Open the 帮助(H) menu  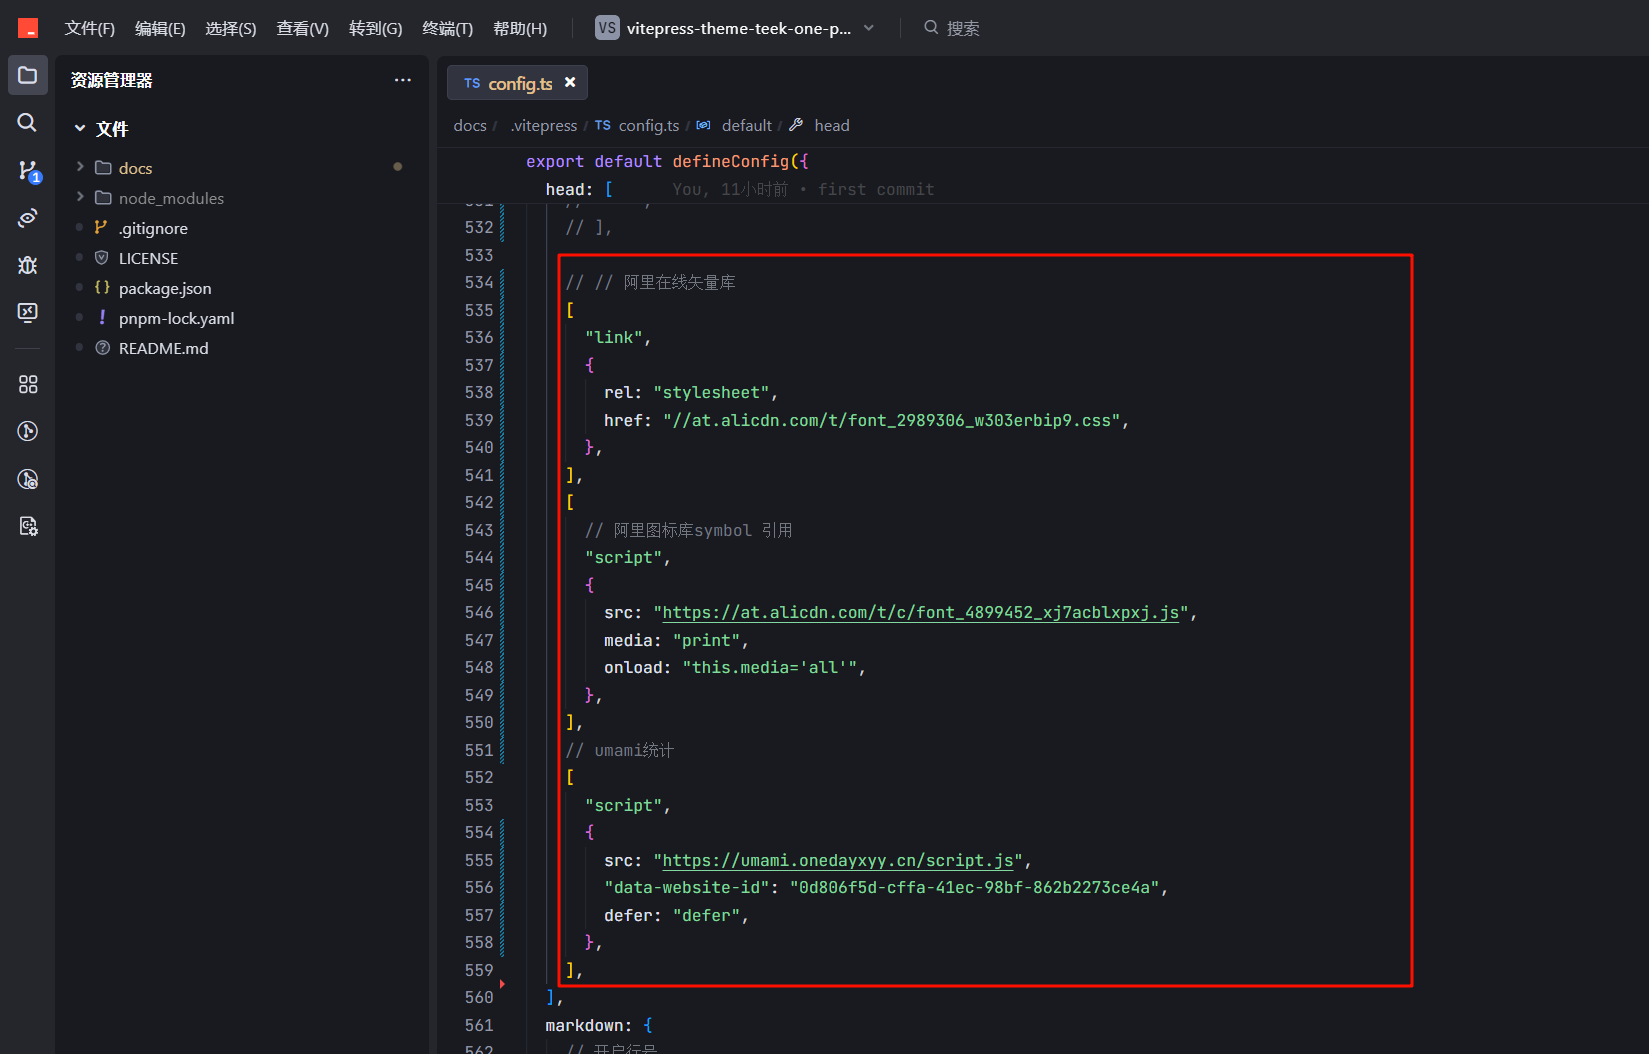click(x=520, y=28)
